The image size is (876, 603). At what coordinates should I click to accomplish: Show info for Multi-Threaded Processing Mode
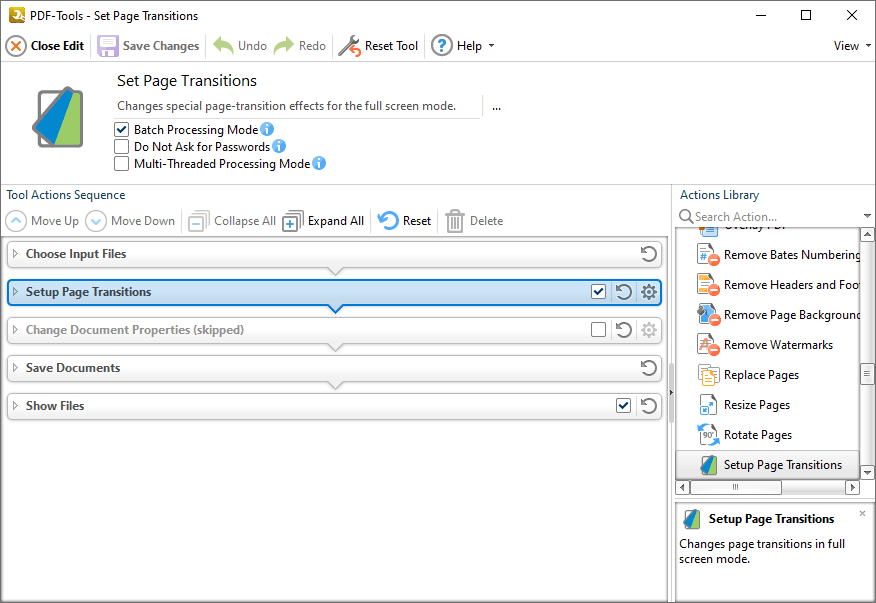point(319,163)
